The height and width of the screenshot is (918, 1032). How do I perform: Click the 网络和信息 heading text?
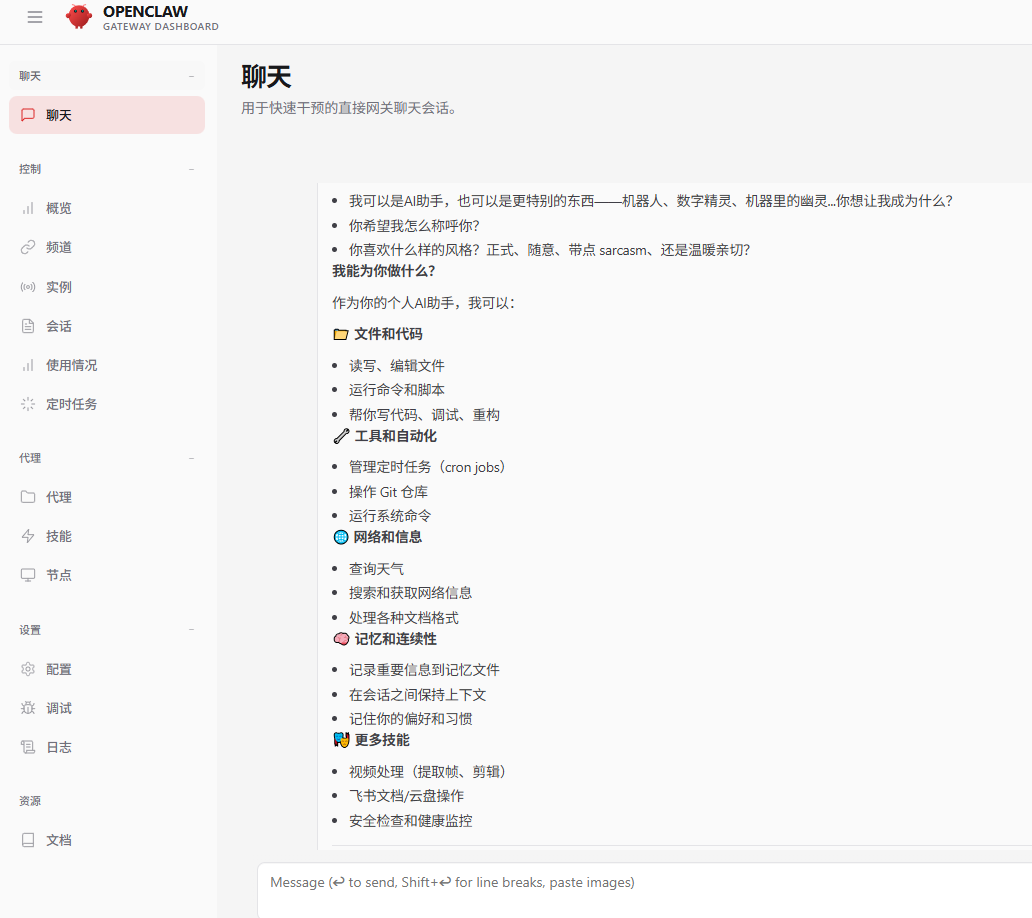[x=388, y=538]
